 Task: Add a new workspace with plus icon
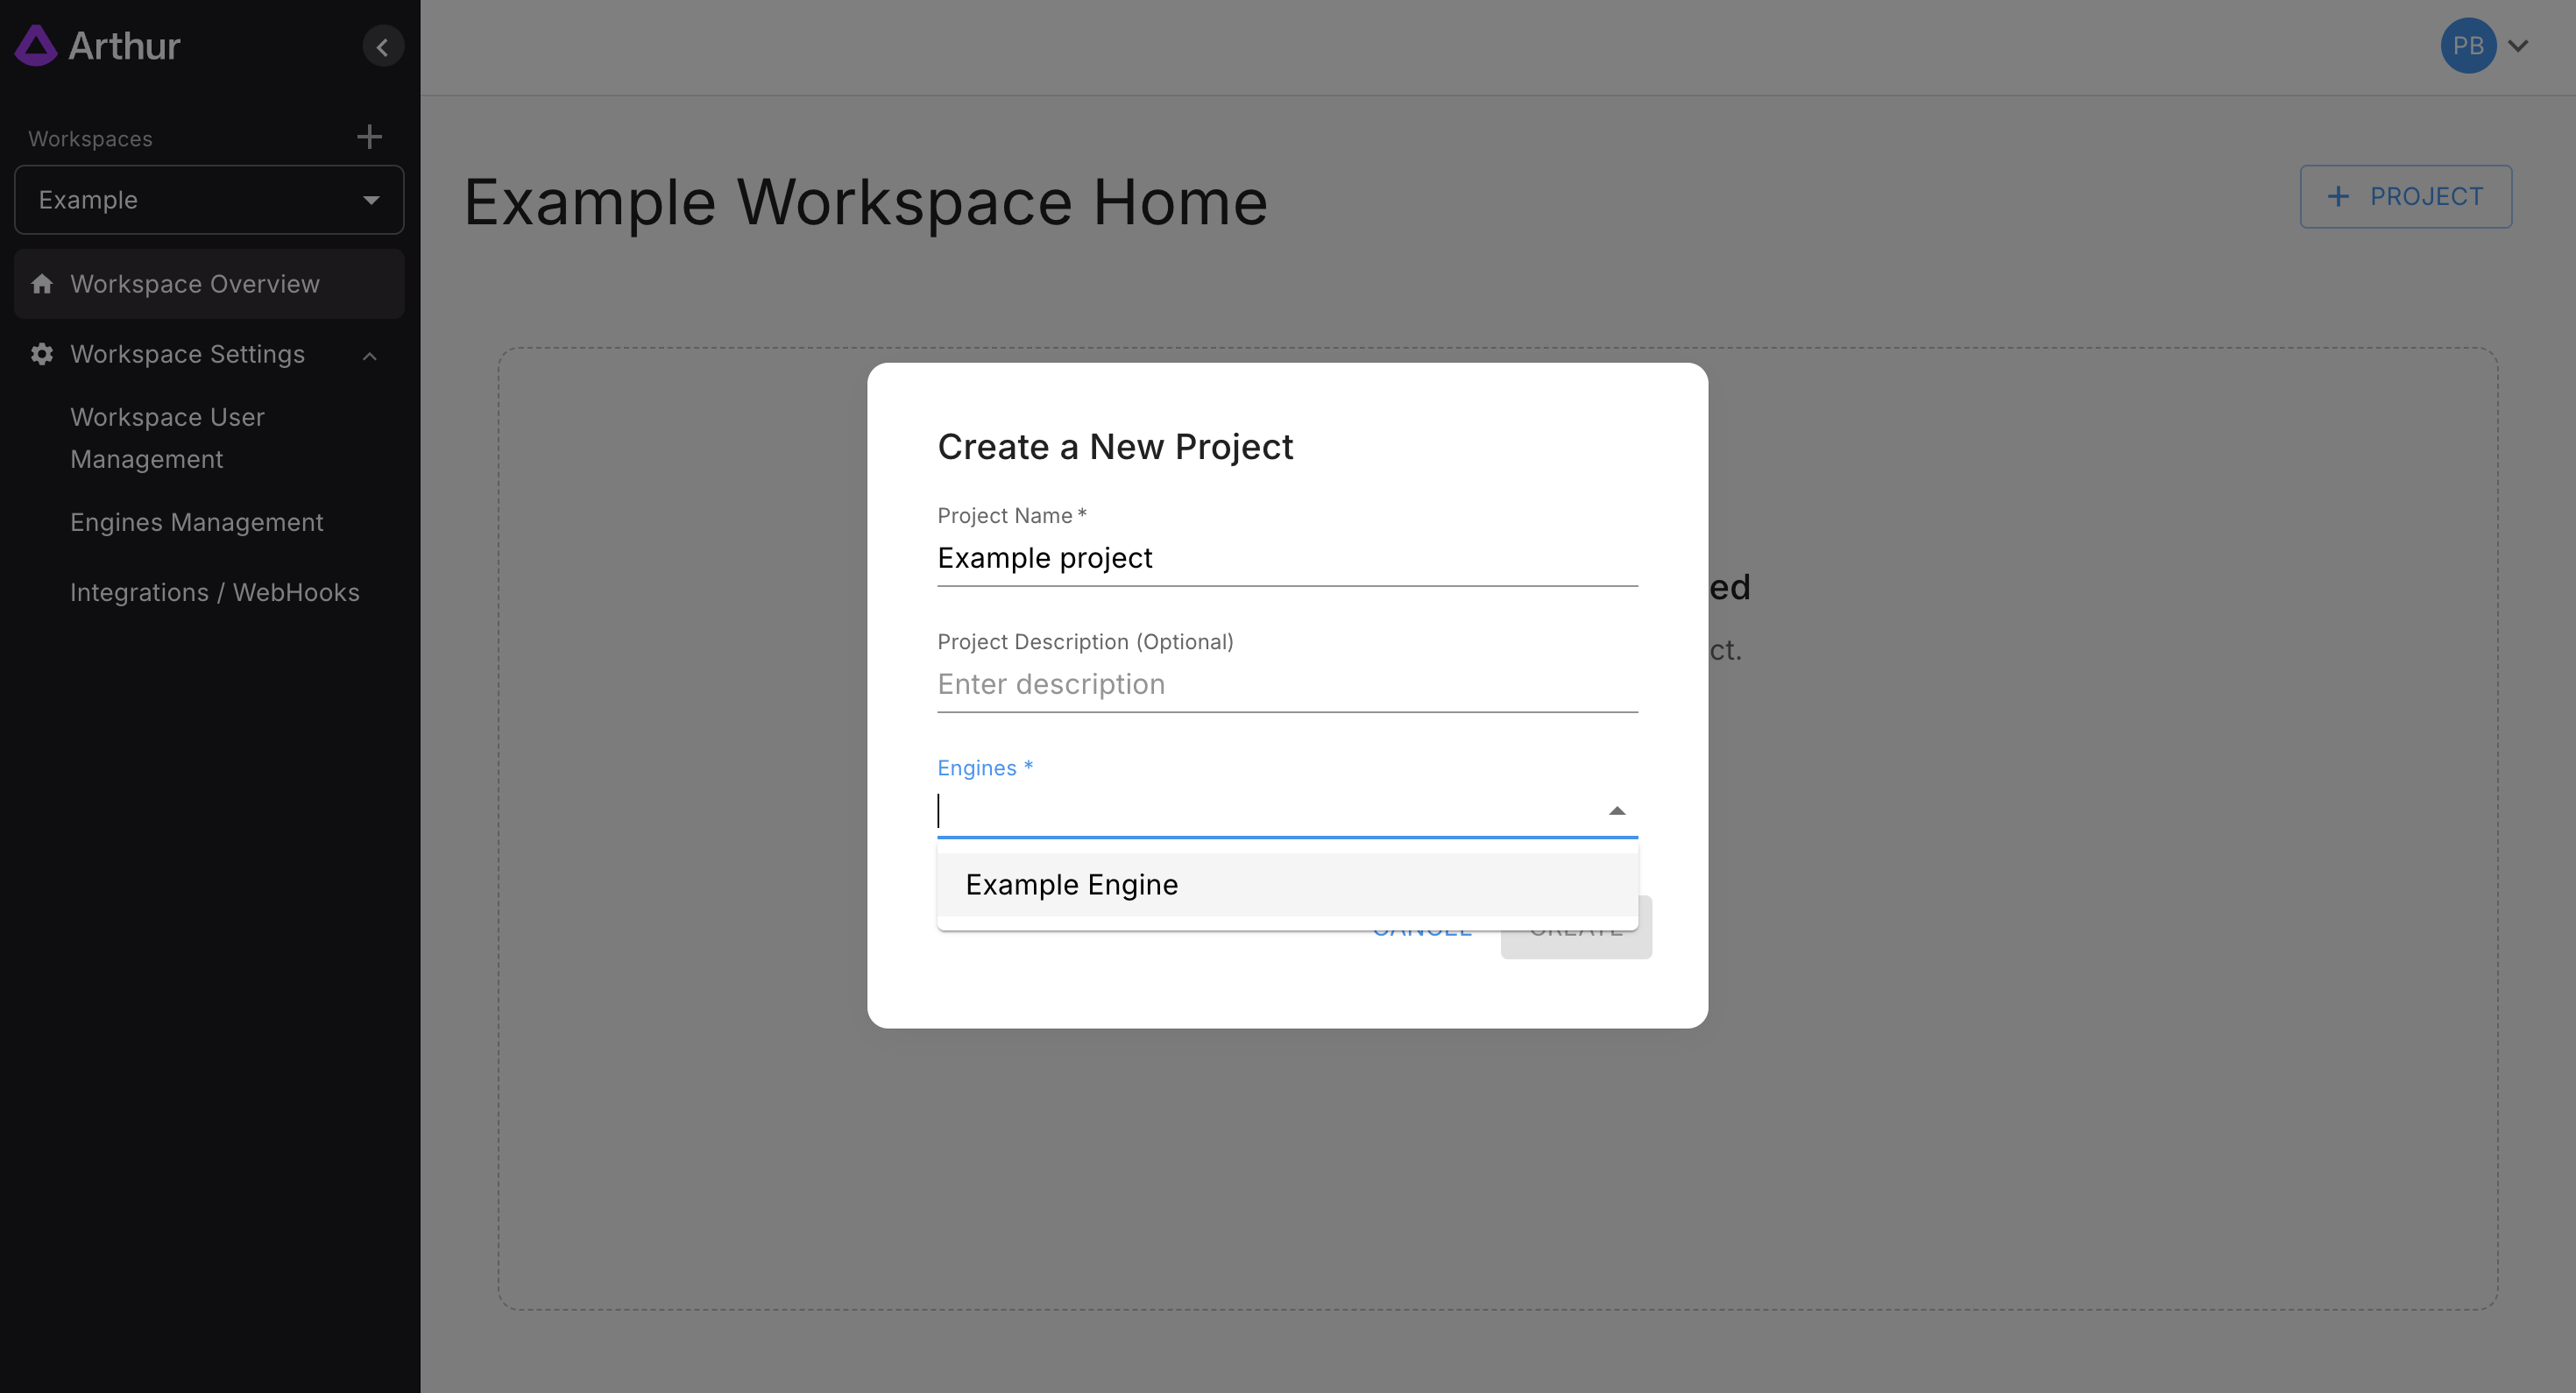click(369, 137)
